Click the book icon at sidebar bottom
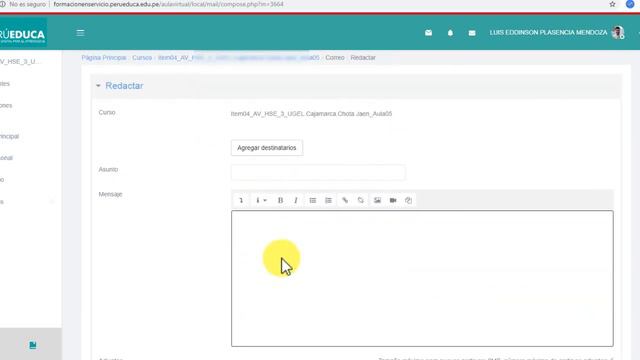The width and height of the screenshot is (640, 360). [33, 345]
